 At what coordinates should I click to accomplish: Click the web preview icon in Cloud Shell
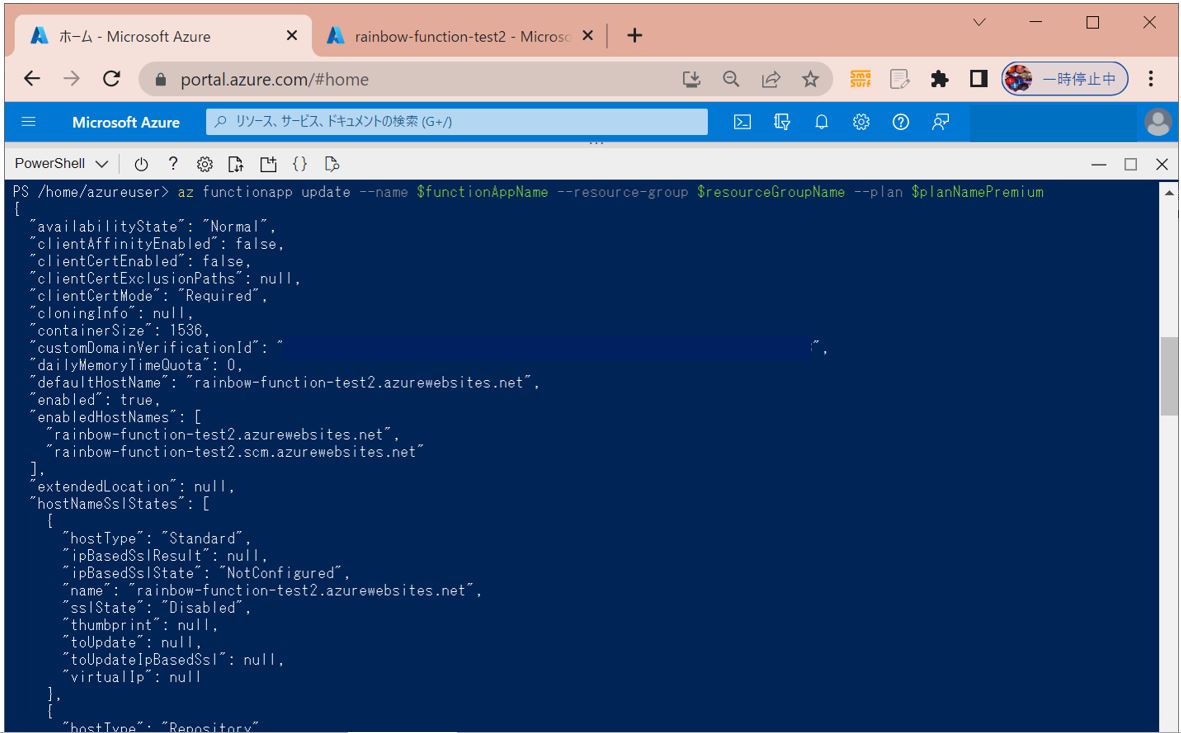(332, 164)
